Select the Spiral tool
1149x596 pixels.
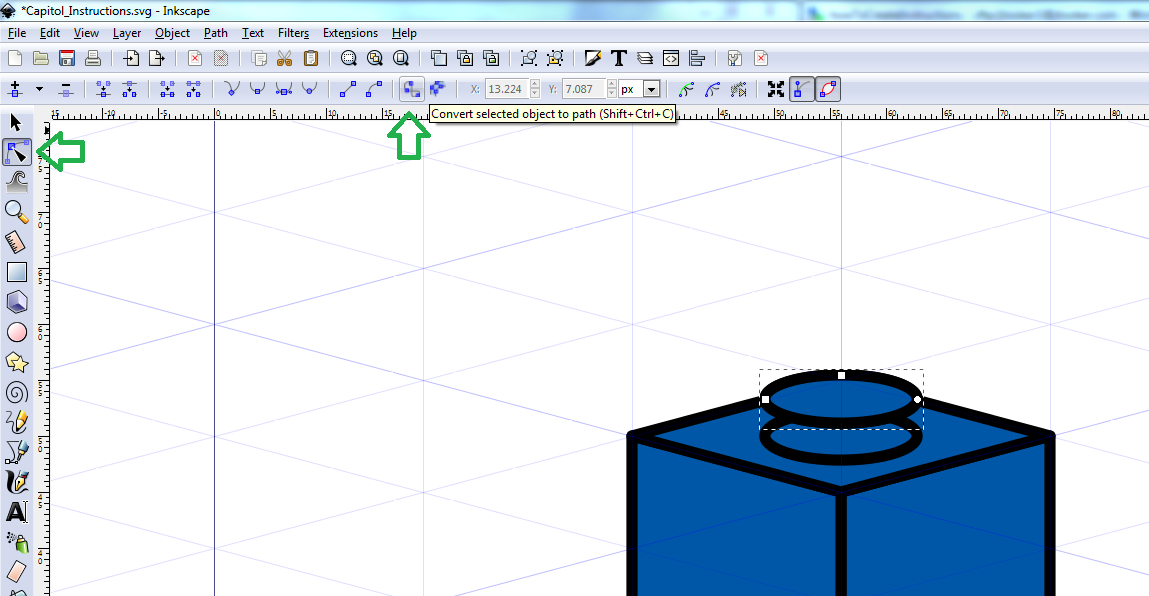point(17,392)
